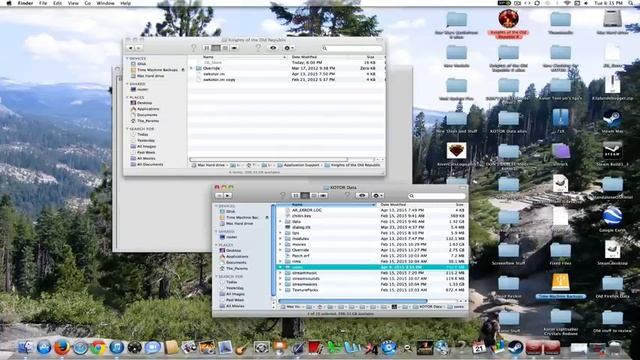Expand the data folder in KOTOR Data
The width and height of the screenshot is (640, 360).
280,222
